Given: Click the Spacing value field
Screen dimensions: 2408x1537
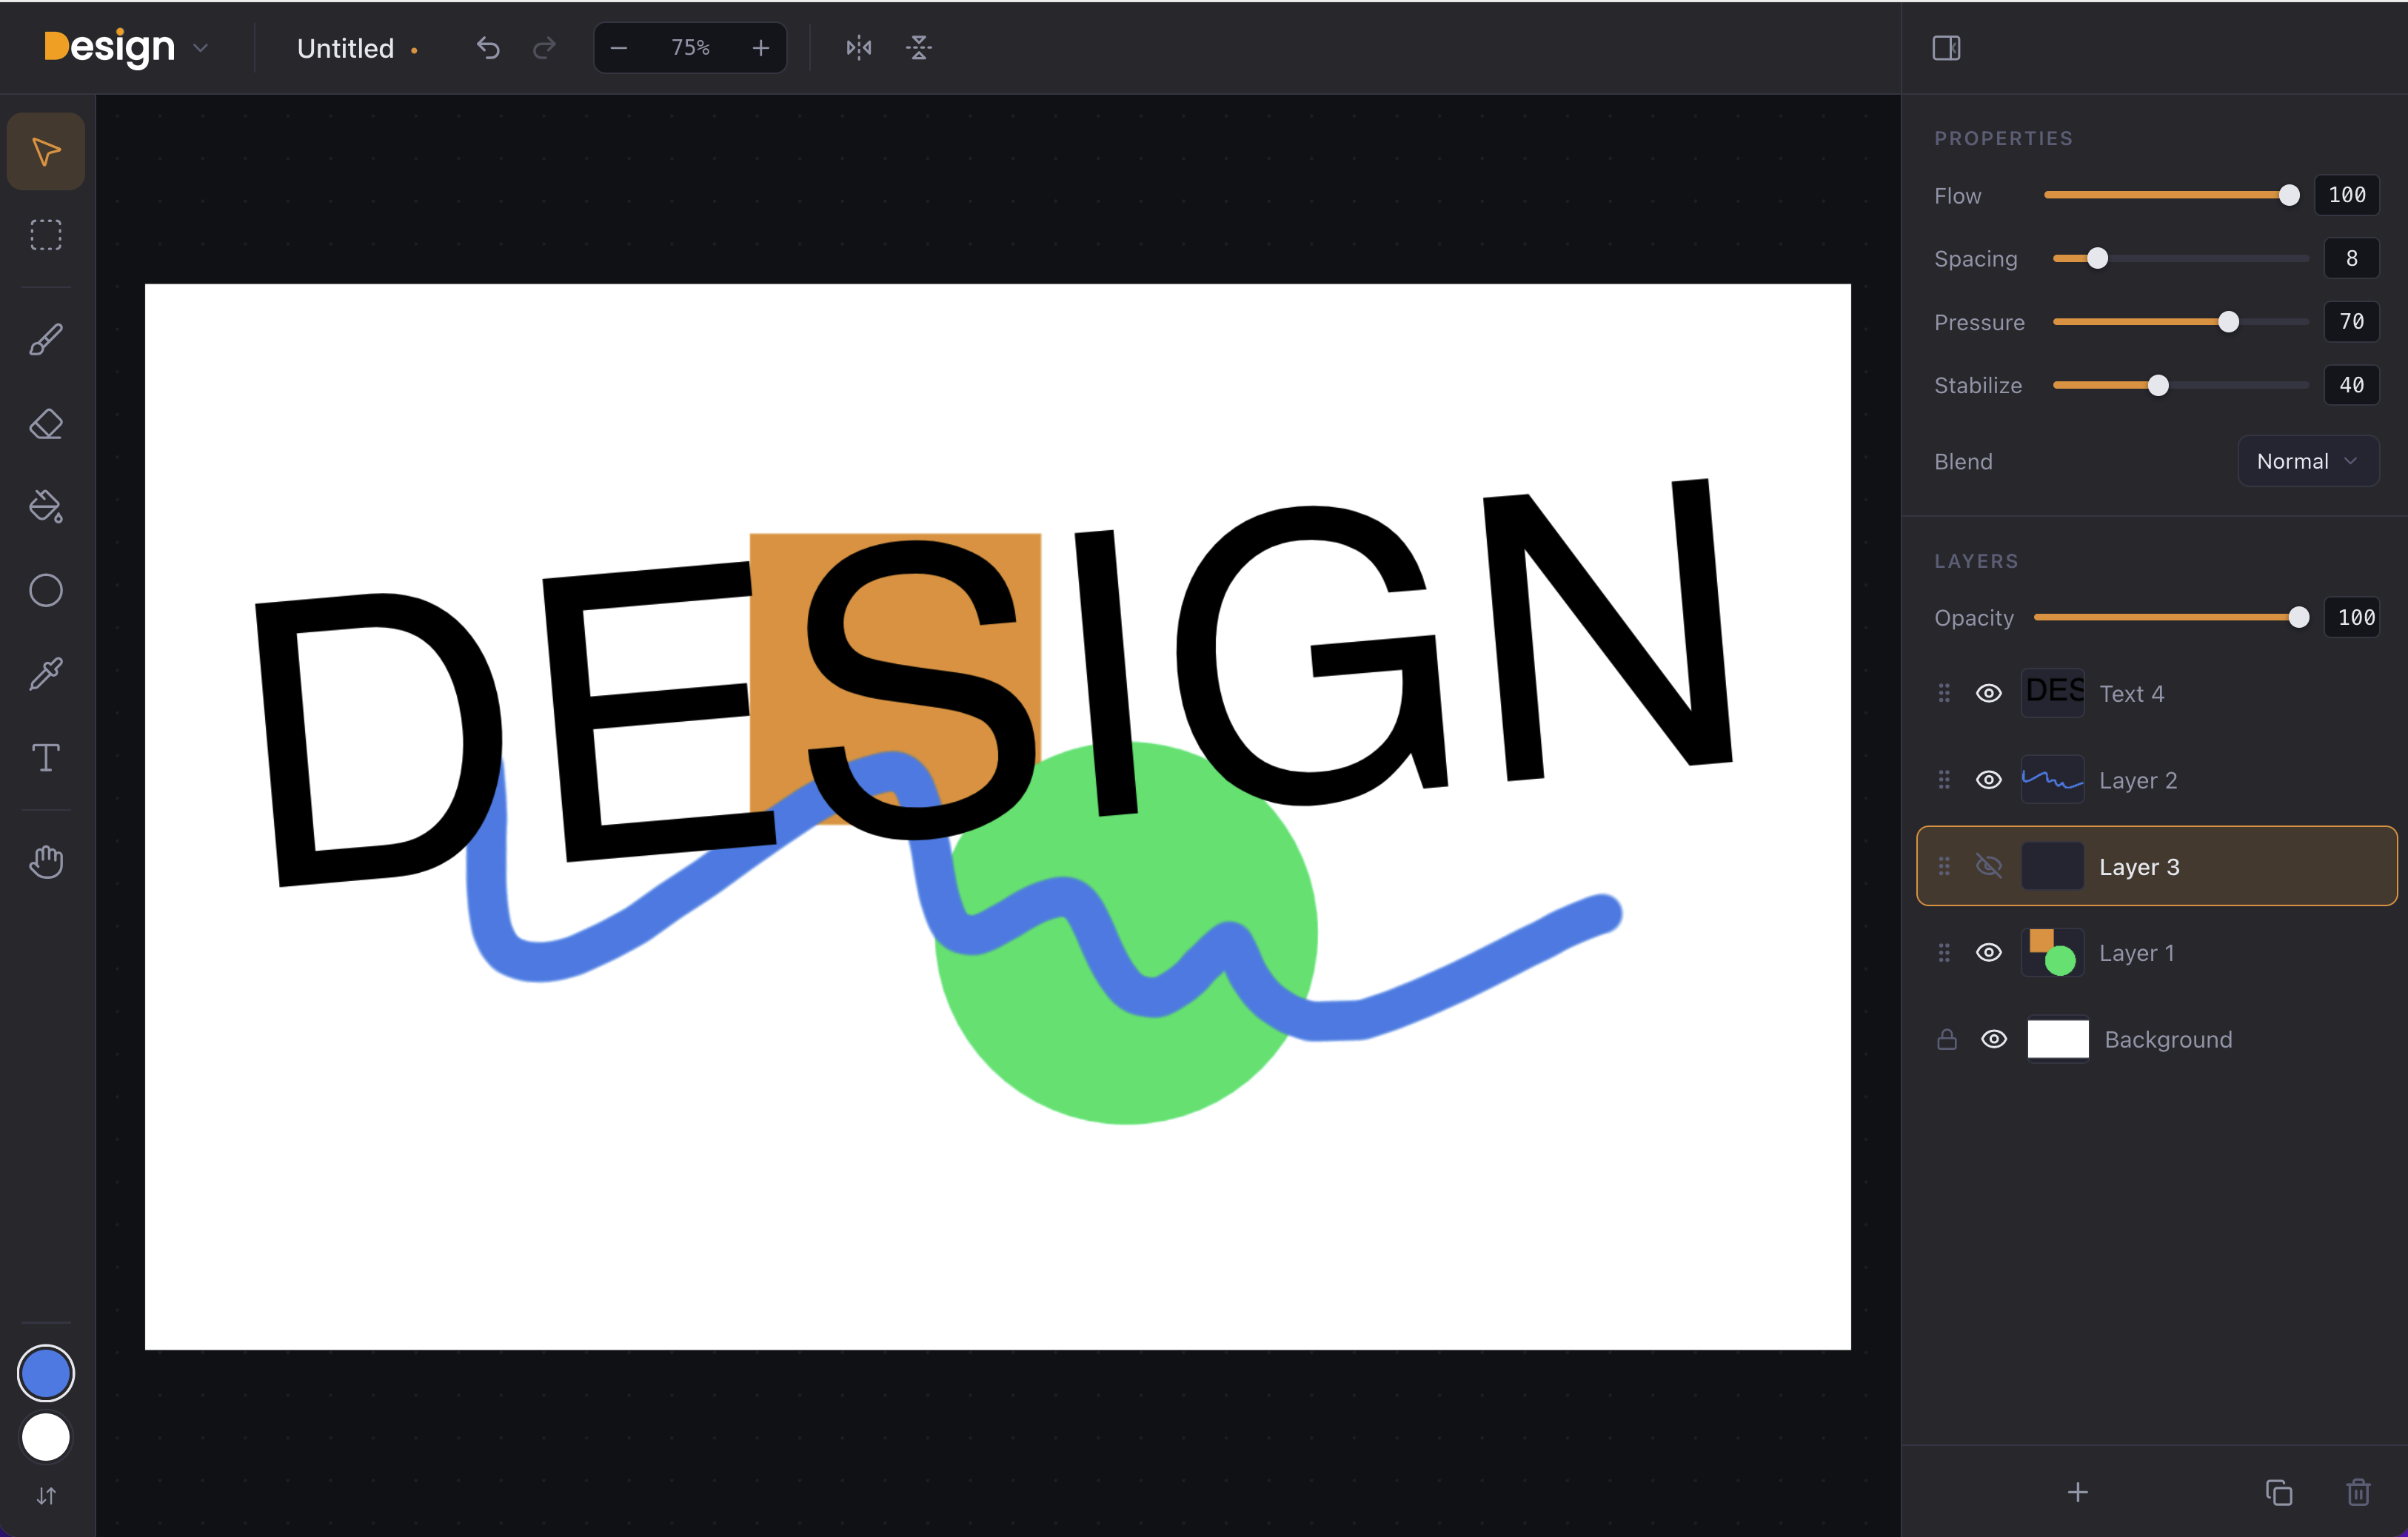Looking at the screenshot, I should tap(2351, 259).
